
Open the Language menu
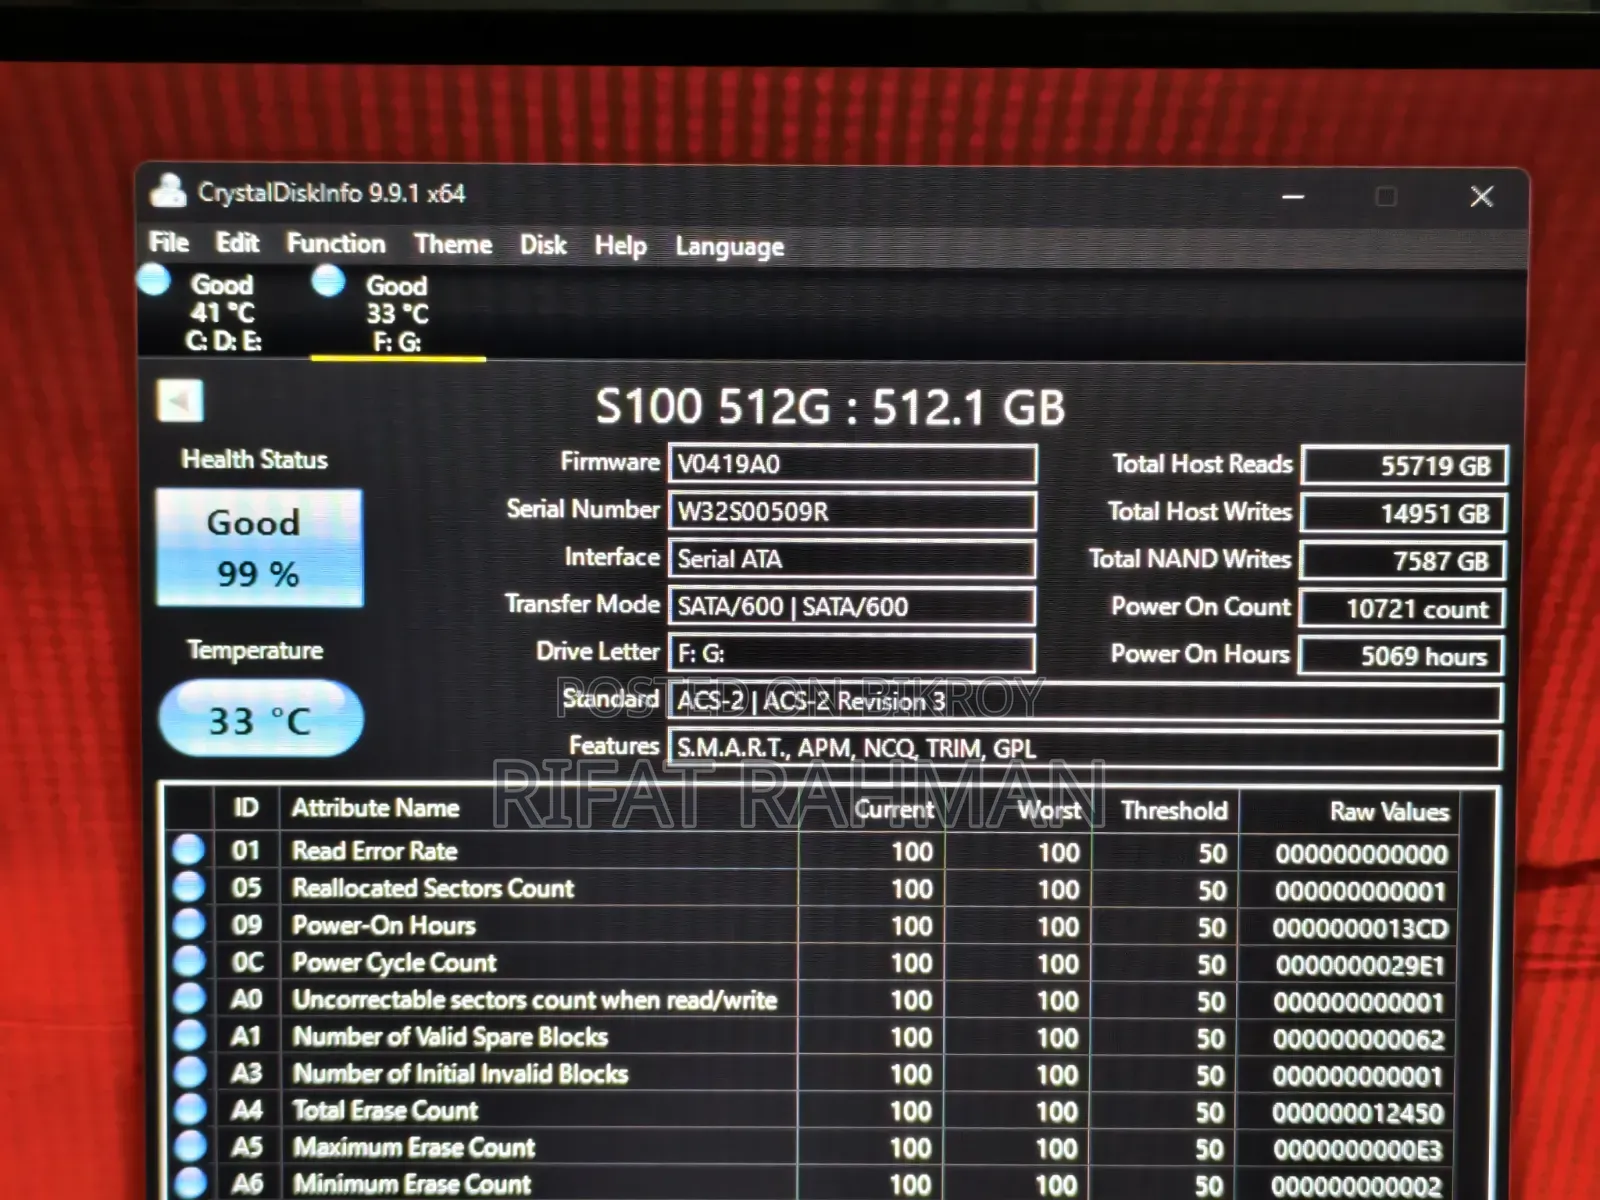[729, 247]
